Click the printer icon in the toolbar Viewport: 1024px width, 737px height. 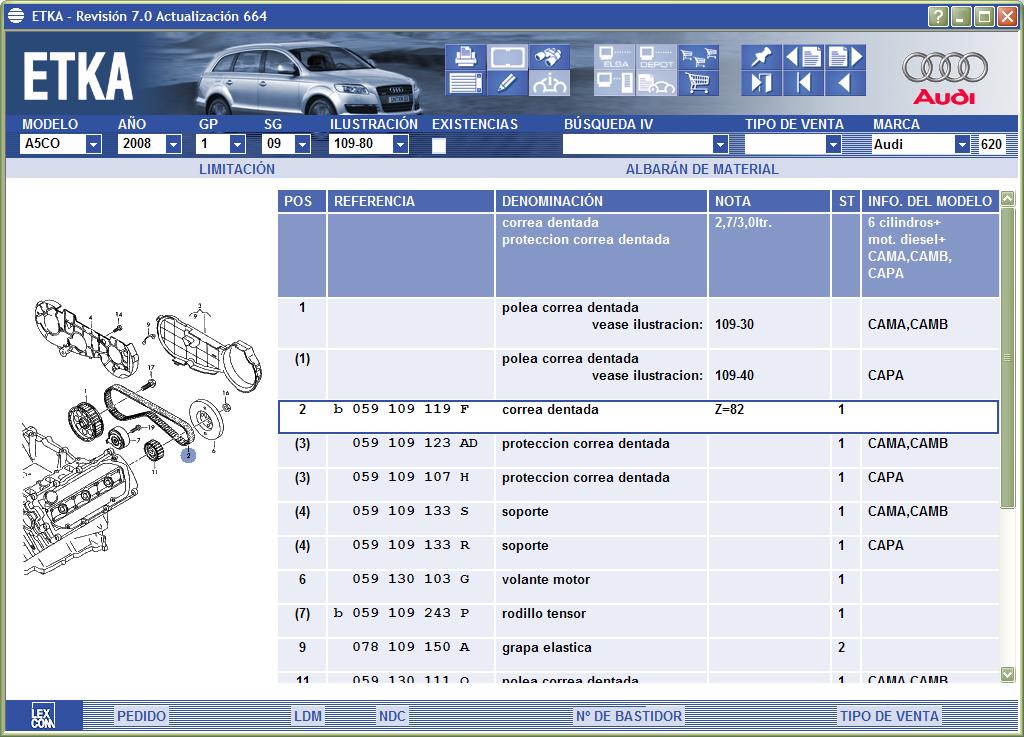[x=466, y=57]
